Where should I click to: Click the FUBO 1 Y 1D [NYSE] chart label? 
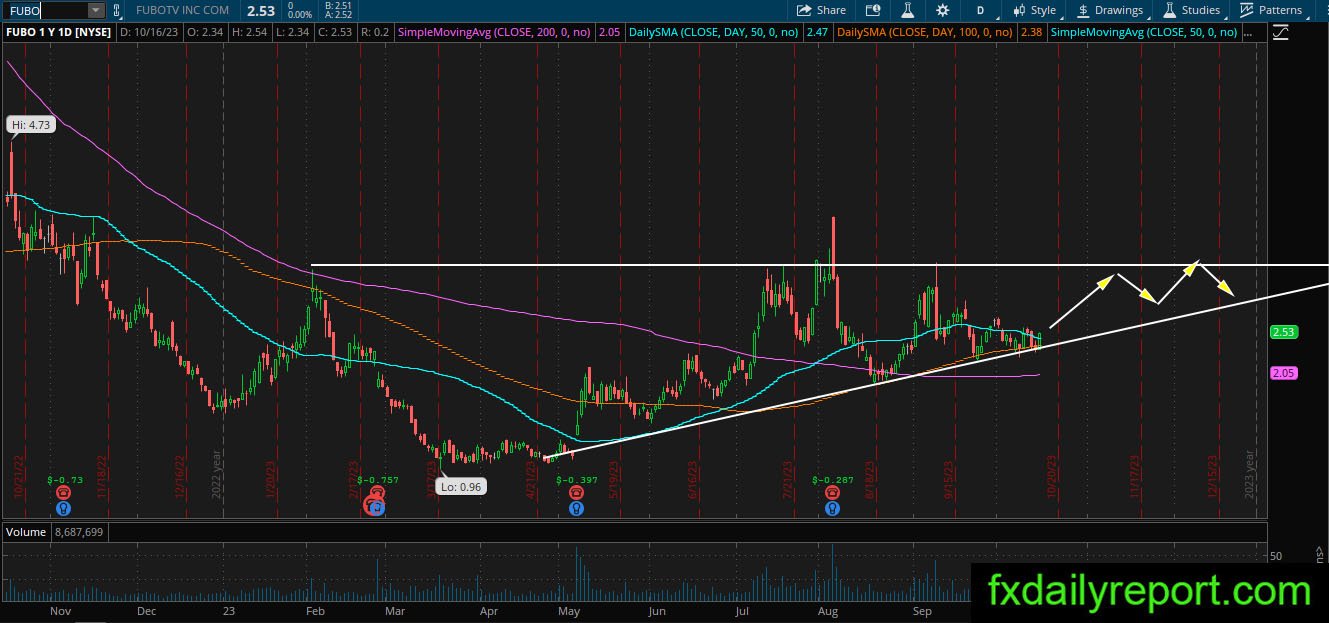pyautogui.click(x=58, y=32)
